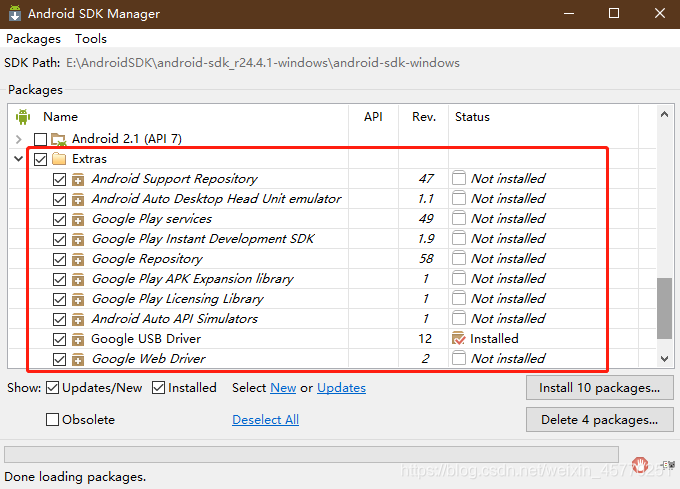Click the green Android robot header icon
This screenshot has height=489, width=680.
23,117
